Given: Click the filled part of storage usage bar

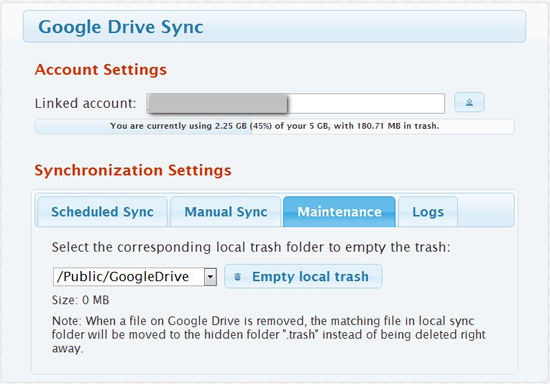Looking at the screenshot, I should point(143,126).
